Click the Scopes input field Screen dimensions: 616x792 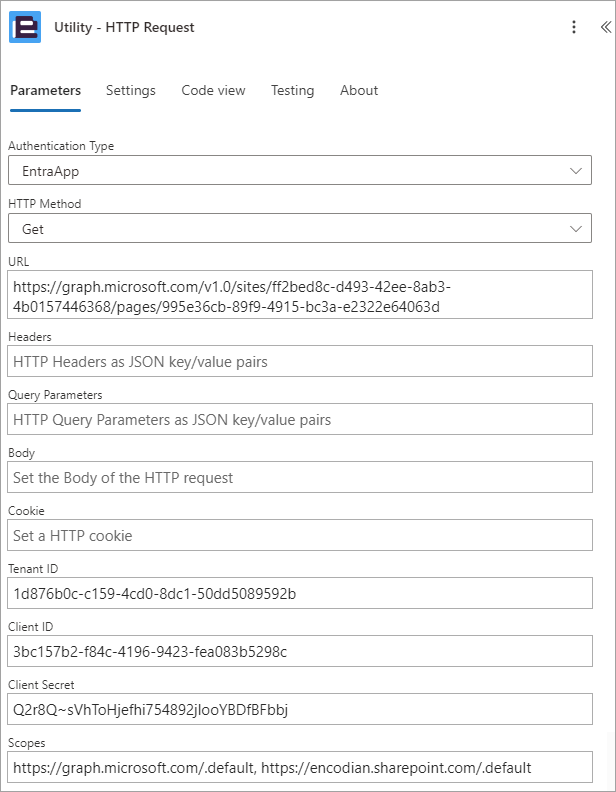point(300,768)
